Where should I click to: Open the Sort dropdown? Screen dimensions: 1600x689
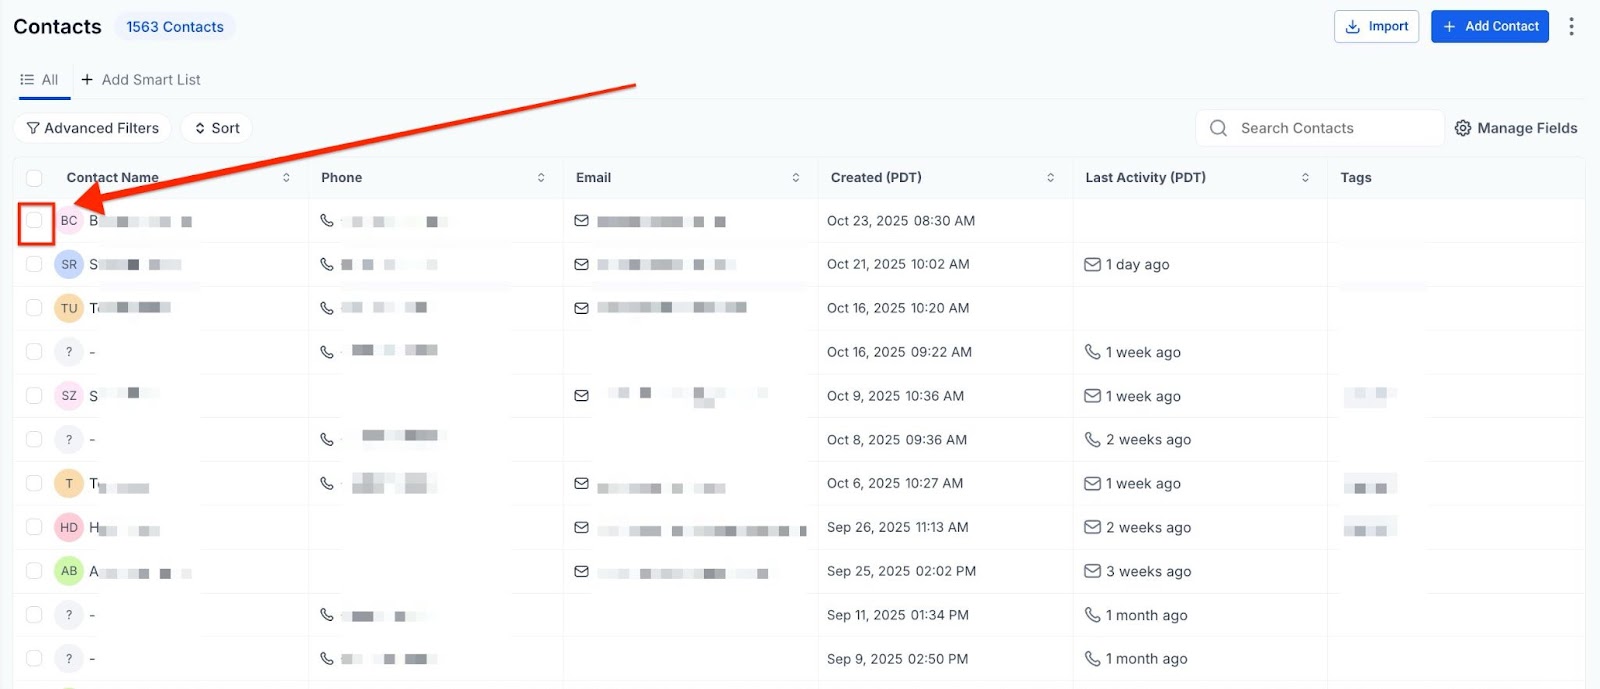tap(217, 128)
